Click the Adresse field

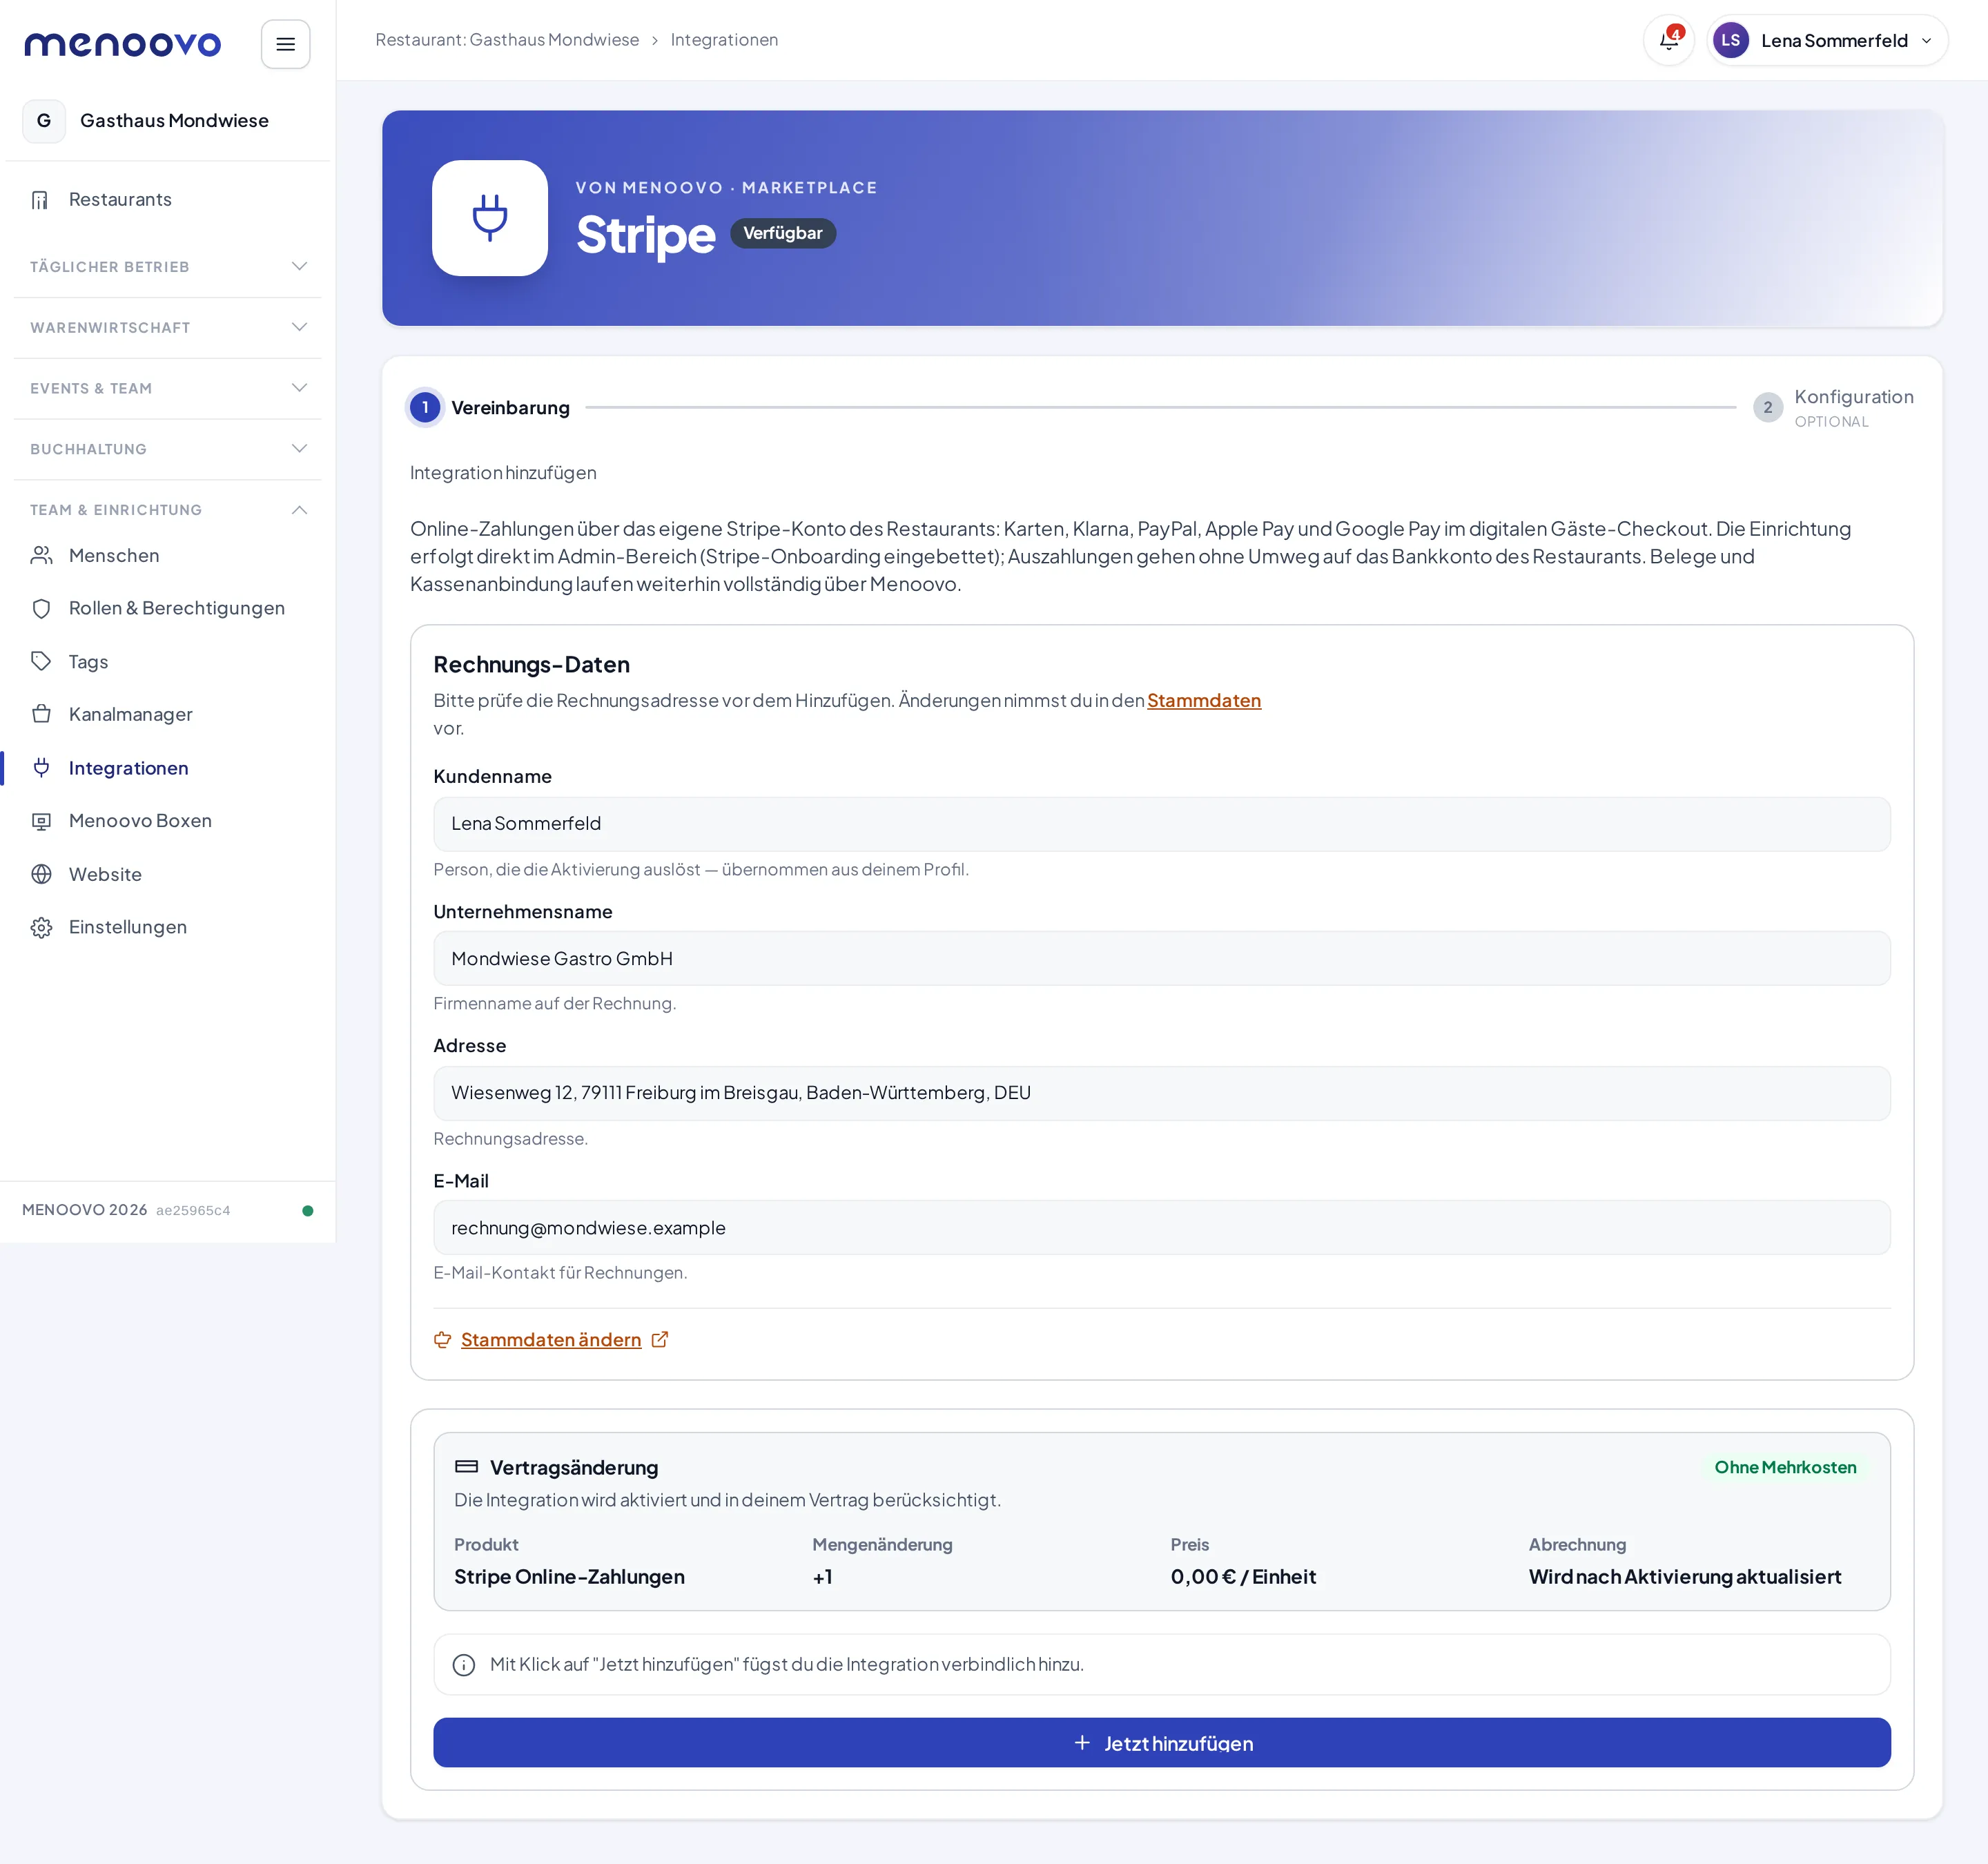[1162, 1093]
